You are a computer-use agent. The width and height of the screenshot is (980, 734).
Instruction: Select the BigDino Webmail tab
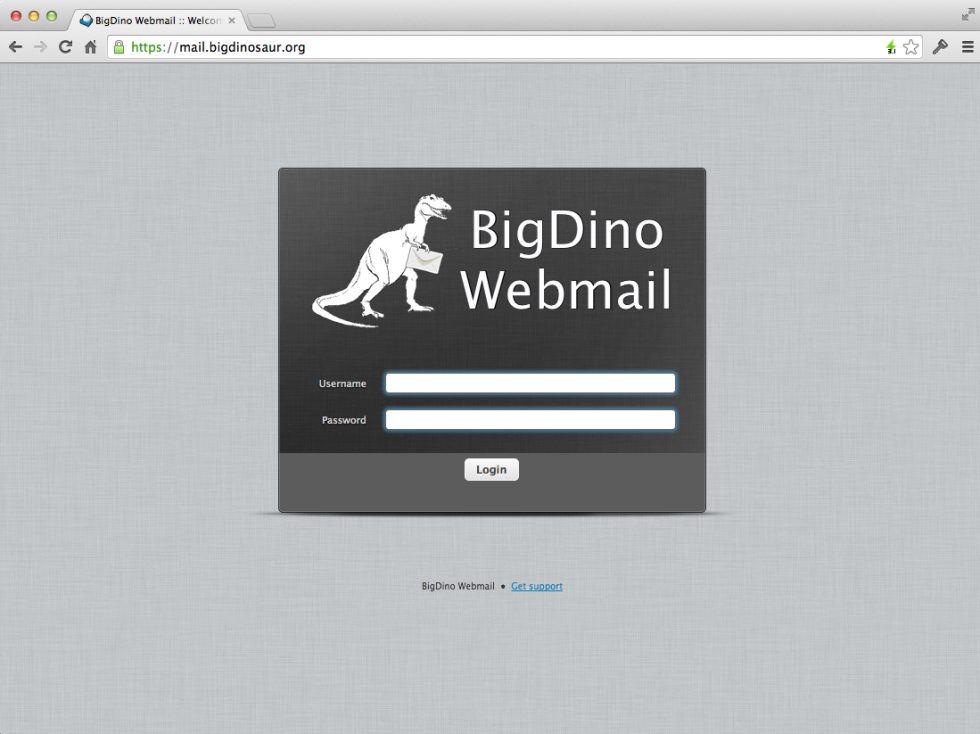pyautogui.click(x=150, y=19)
